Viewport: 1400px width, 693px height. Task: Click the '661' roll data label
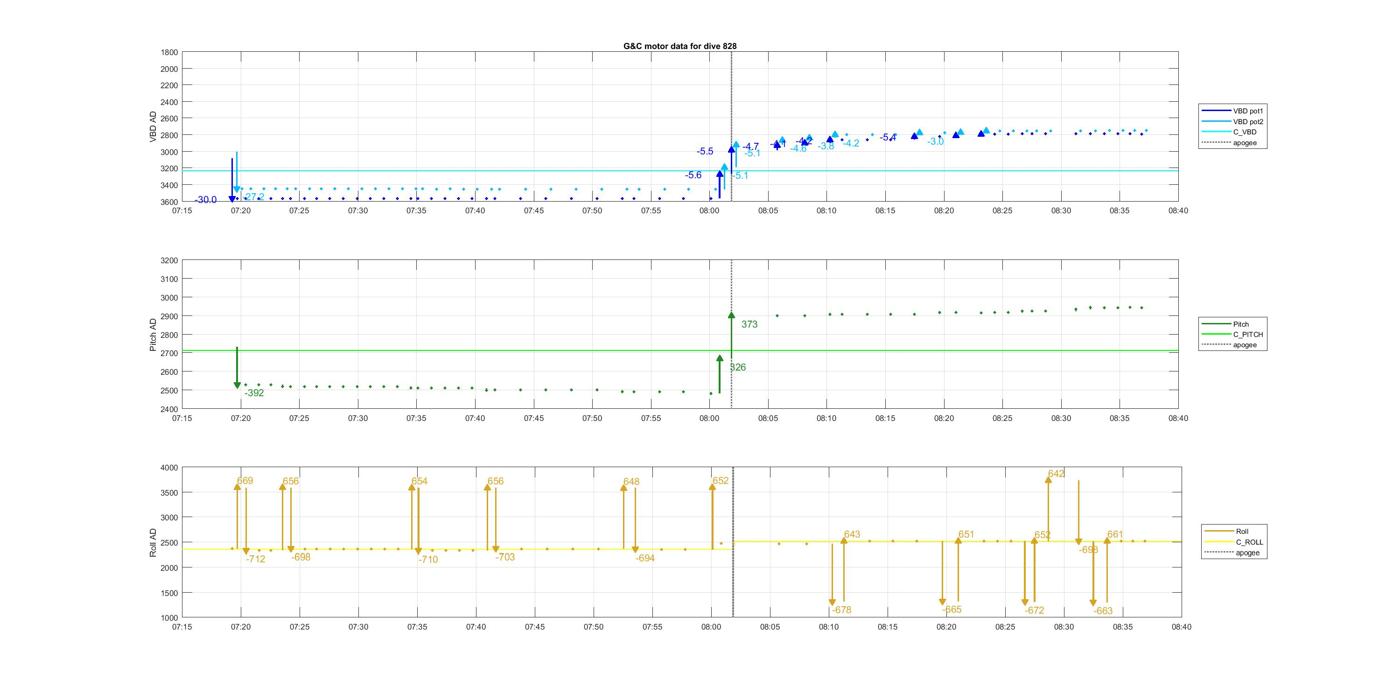point(1115,534)
